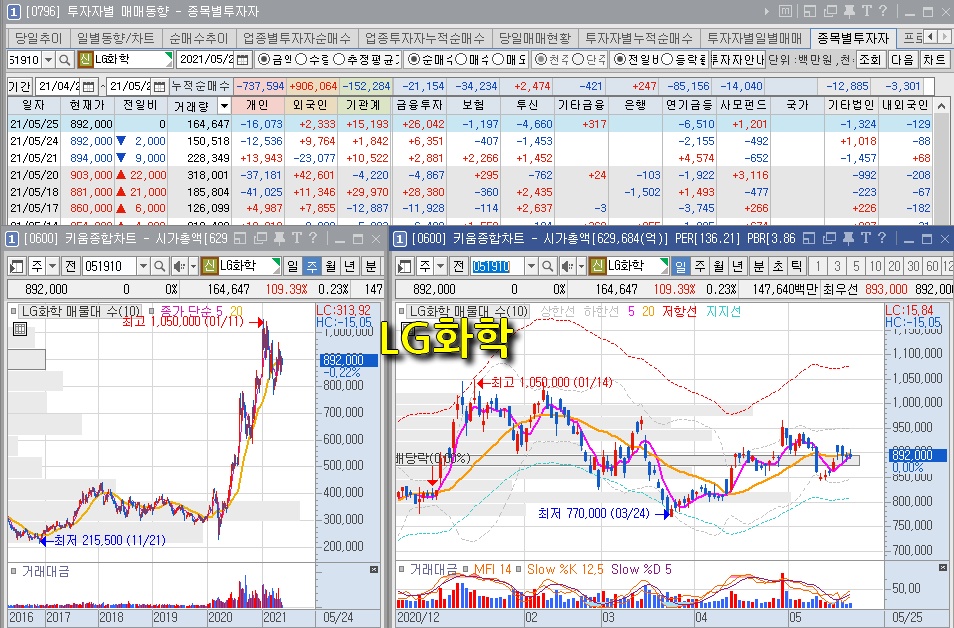The height and width of the screenshot is (628, 954).
Task: Expand the speaker dropdown arrow in daily chart
Action: click(582, 266)
